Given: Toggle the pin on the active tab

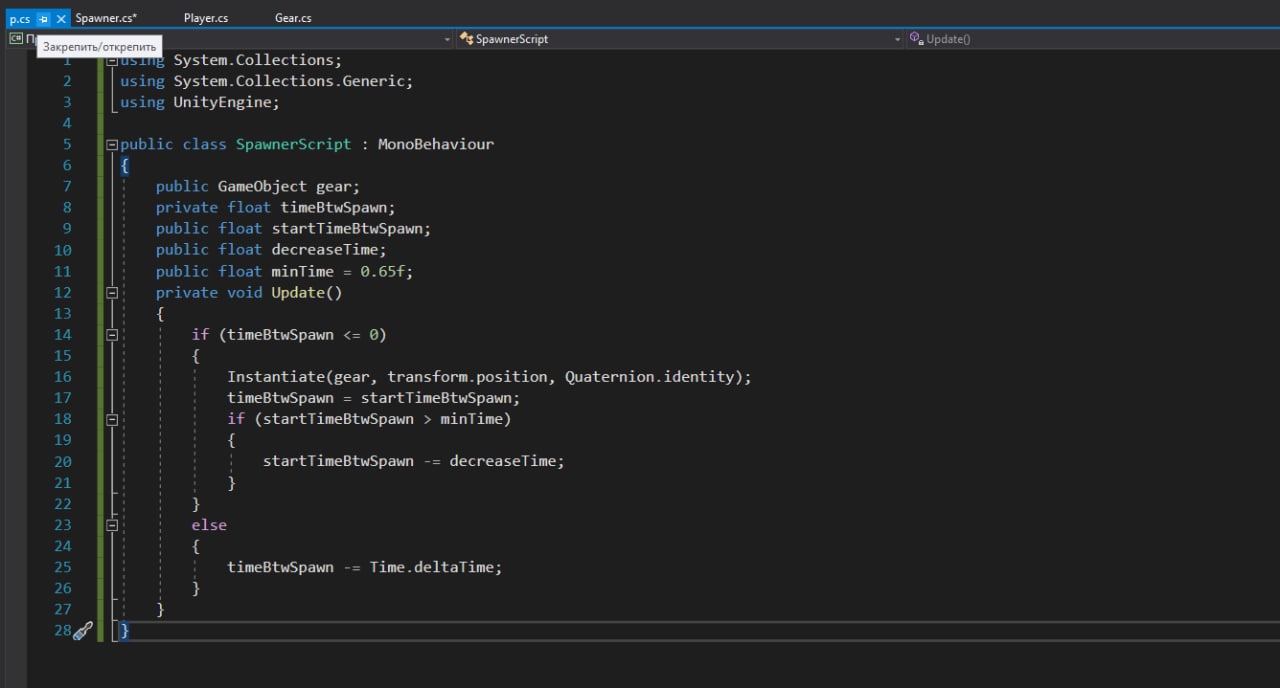Looking at the screenshot, I should [x=43, y=19].
